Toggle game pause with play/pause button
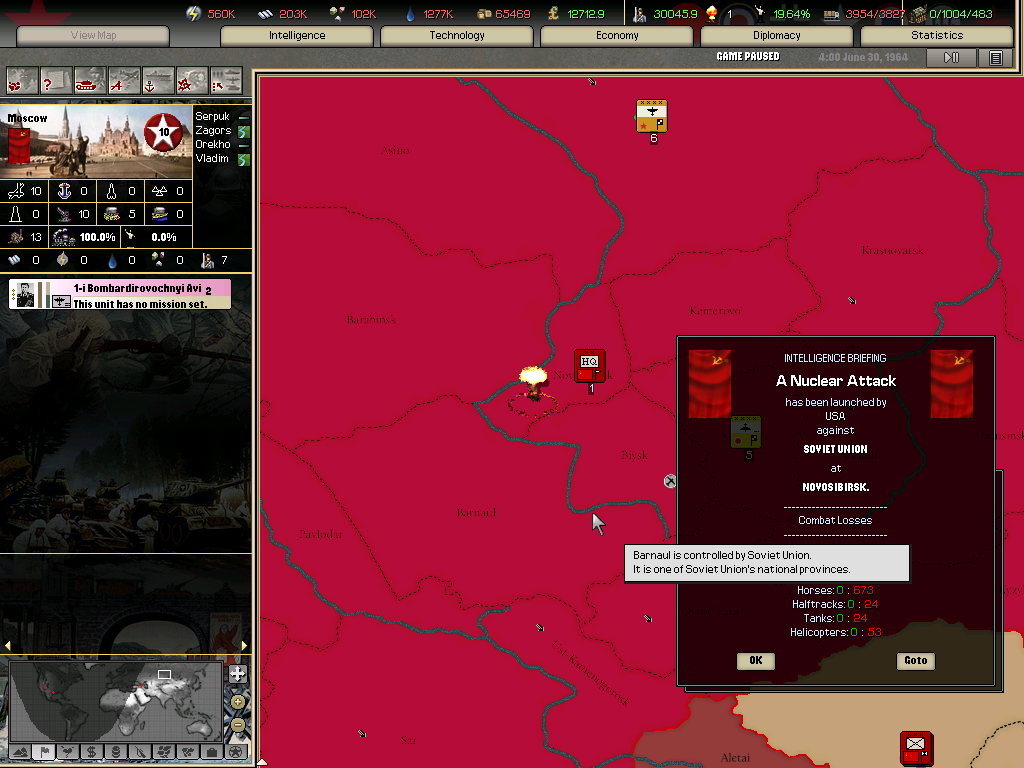1024x768 pixels. pyautogui.click(x=951, y=58)
